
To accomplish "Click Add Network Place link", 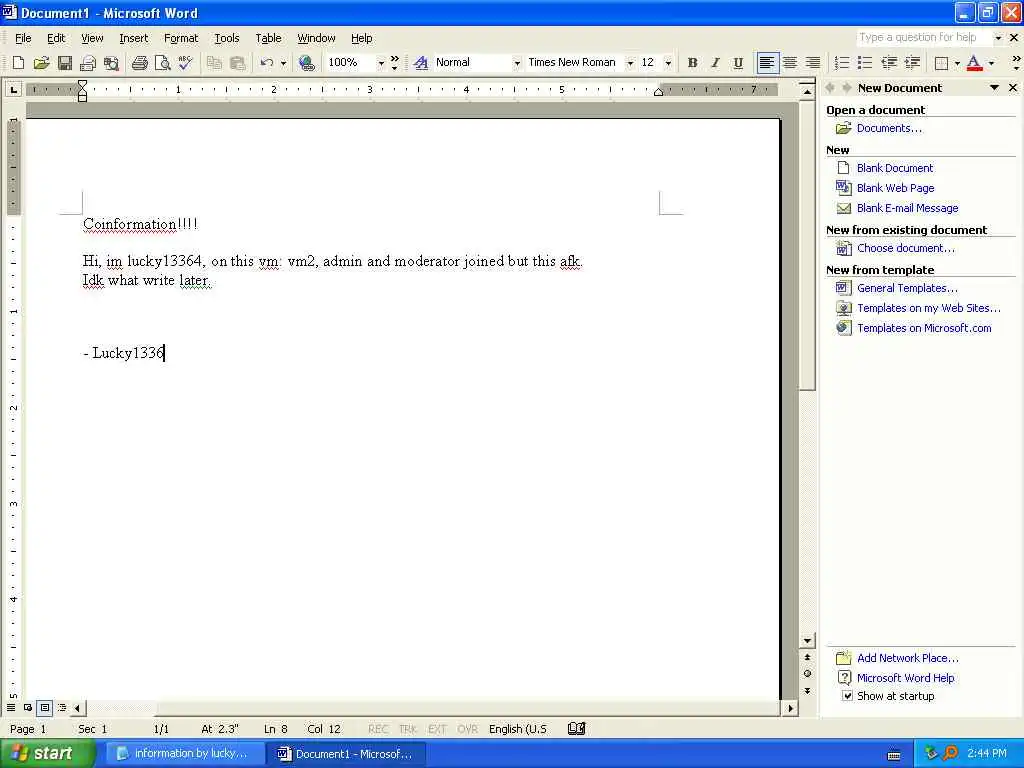I will pyautogui.click(x=908, y=658).
